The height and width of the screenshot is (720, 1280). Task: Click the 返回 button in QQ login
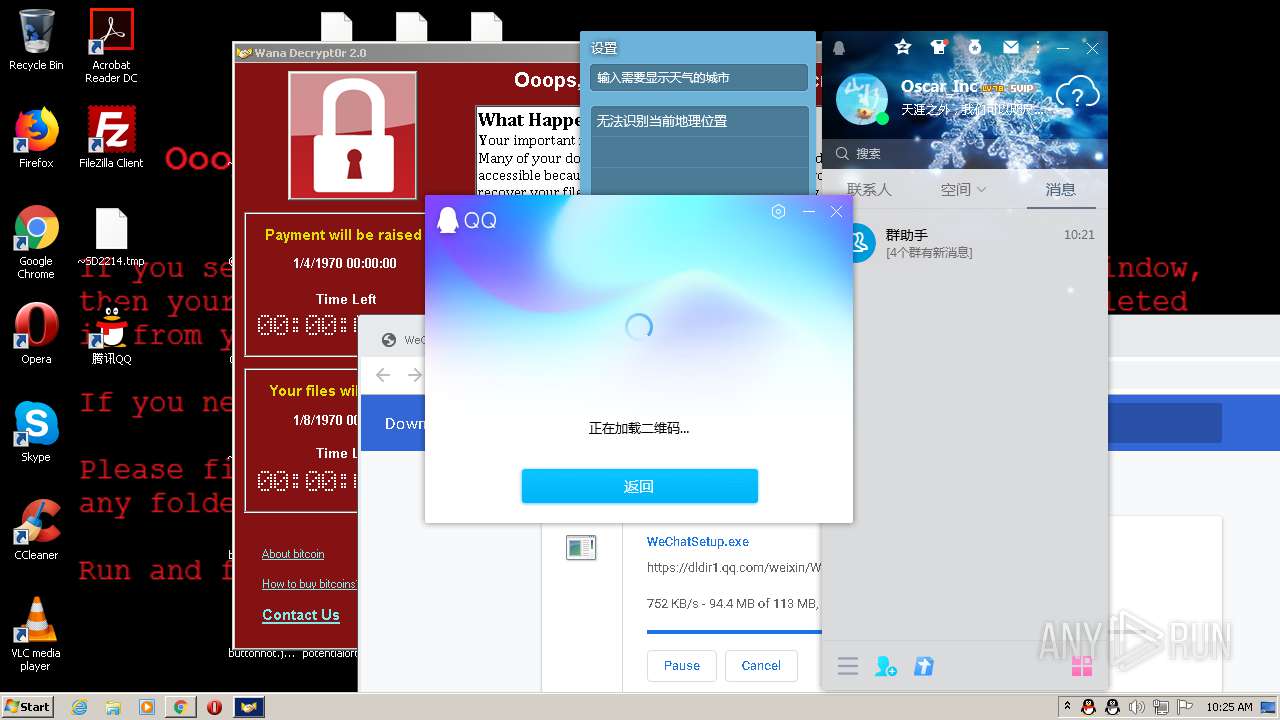(640, 486)
